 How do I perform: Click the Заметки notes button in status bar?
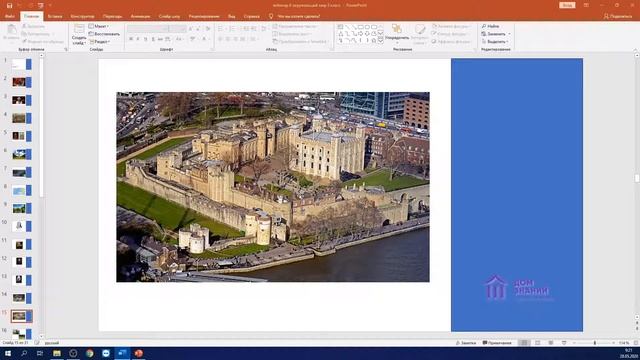466,343
